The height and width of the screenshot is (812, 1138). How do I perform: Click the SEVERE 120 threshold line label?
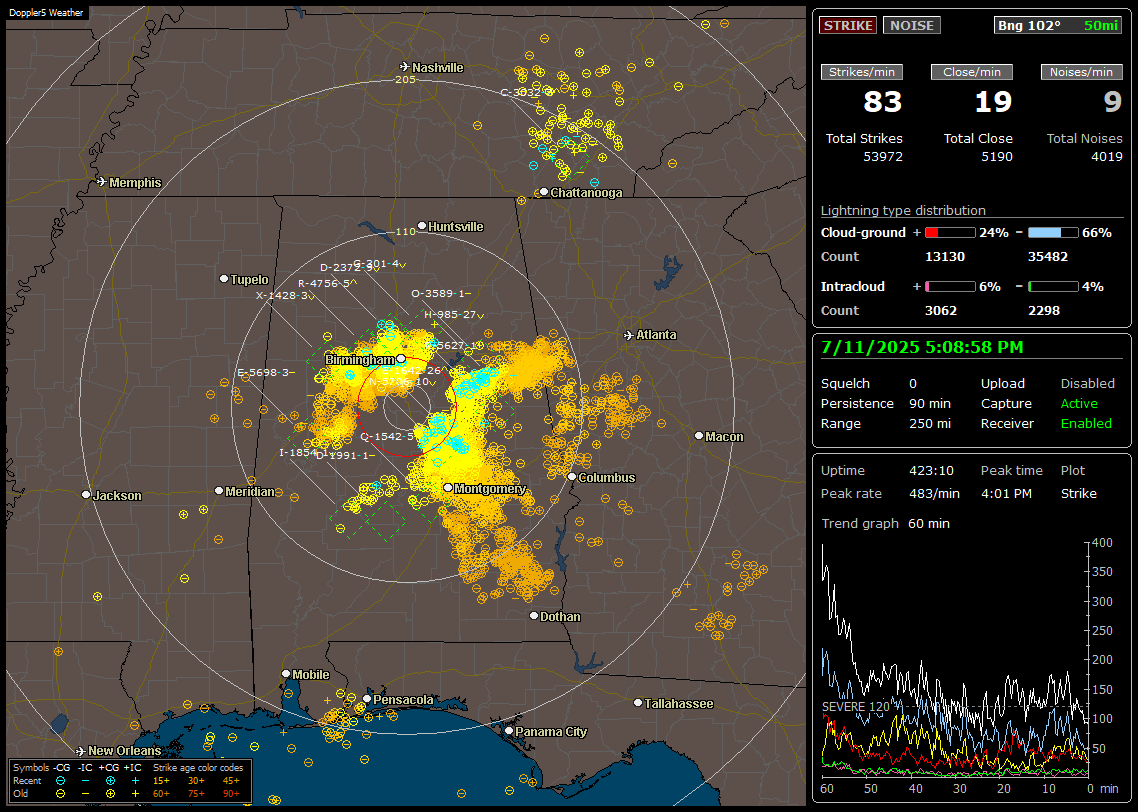click(856, 706)
